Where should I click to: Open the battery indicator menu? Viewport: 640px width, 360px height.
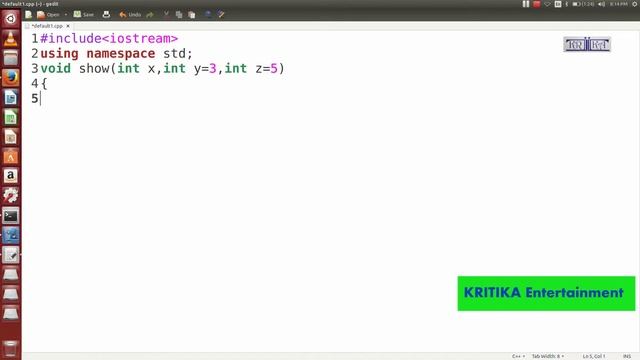pos(583,4)
